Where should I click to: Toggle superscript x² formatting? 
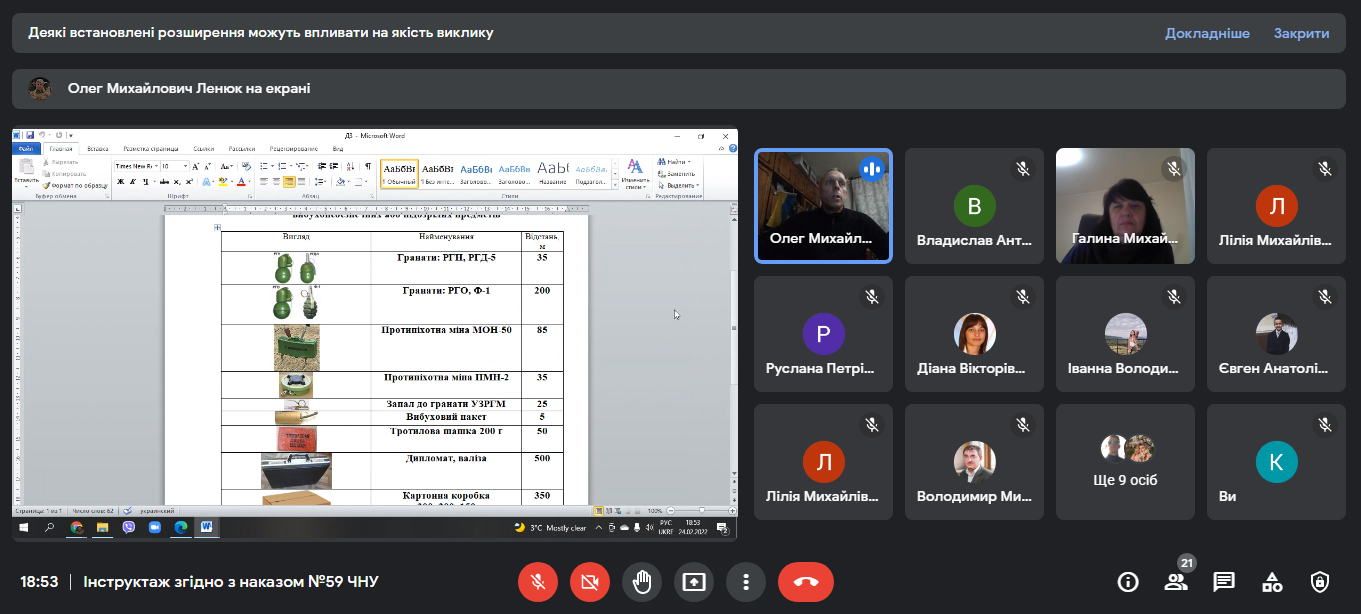point(189,182)
